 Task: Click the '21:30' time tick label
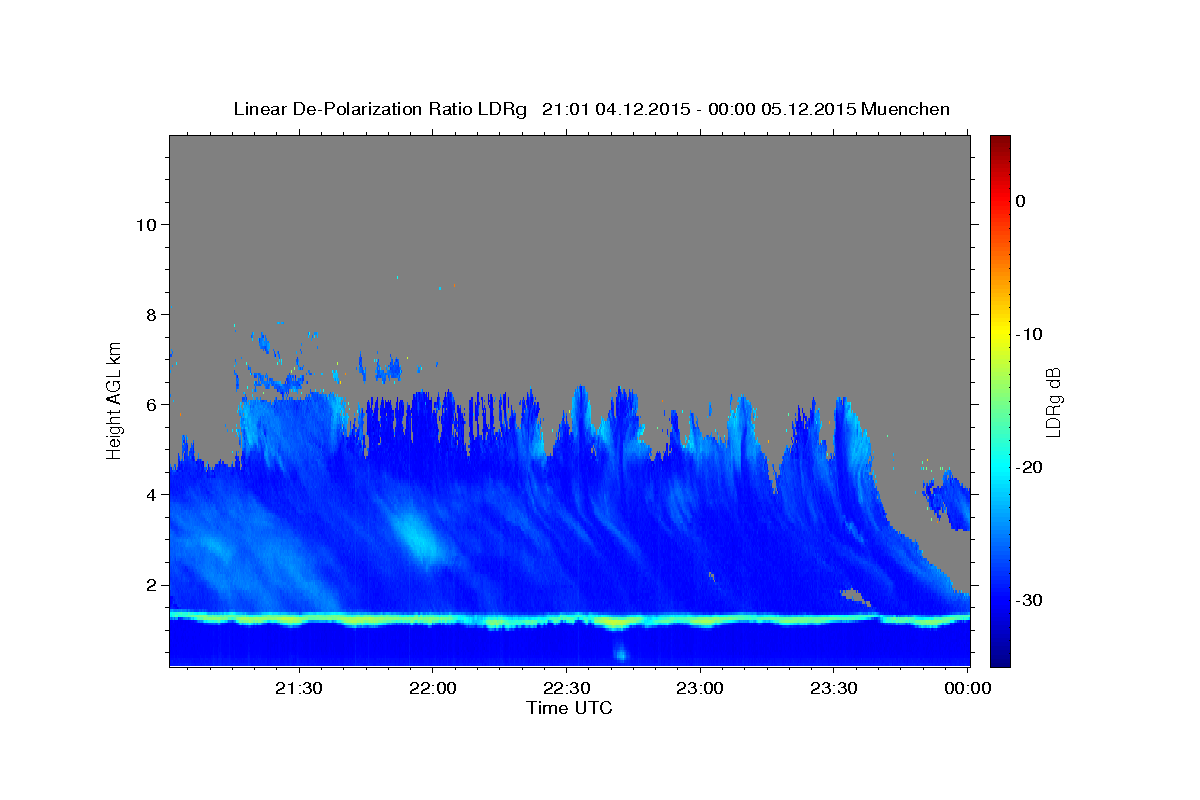[298, 689]
